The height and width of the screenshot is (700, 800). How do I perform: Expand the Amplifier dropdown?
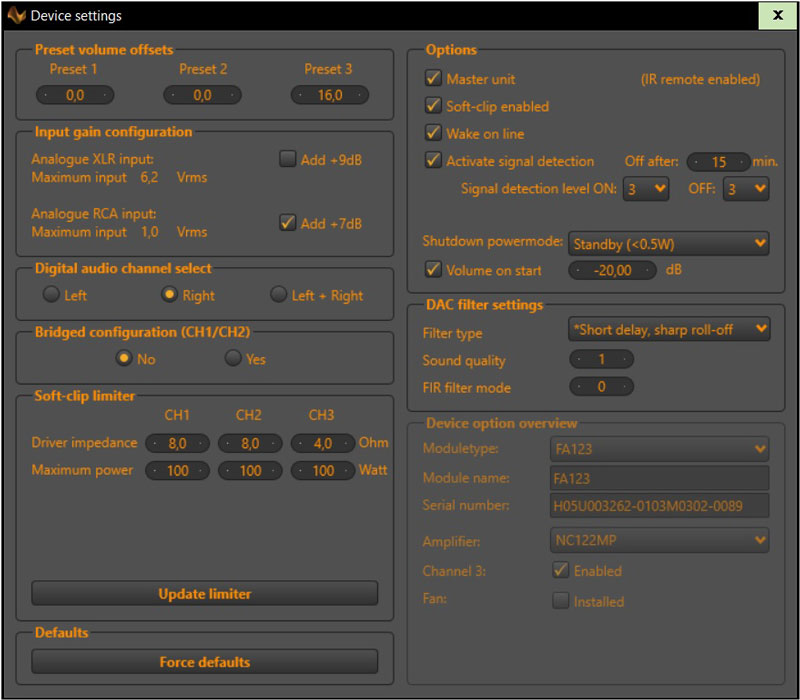(x=659, y=540)
